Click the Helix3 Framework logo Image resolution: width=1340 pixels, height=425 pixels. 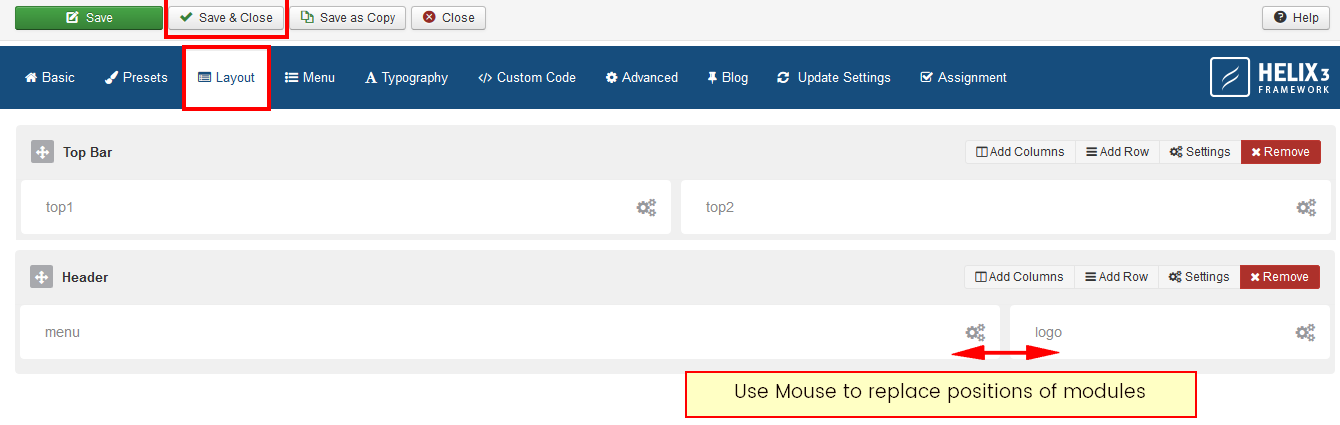tap(1270, 77)
